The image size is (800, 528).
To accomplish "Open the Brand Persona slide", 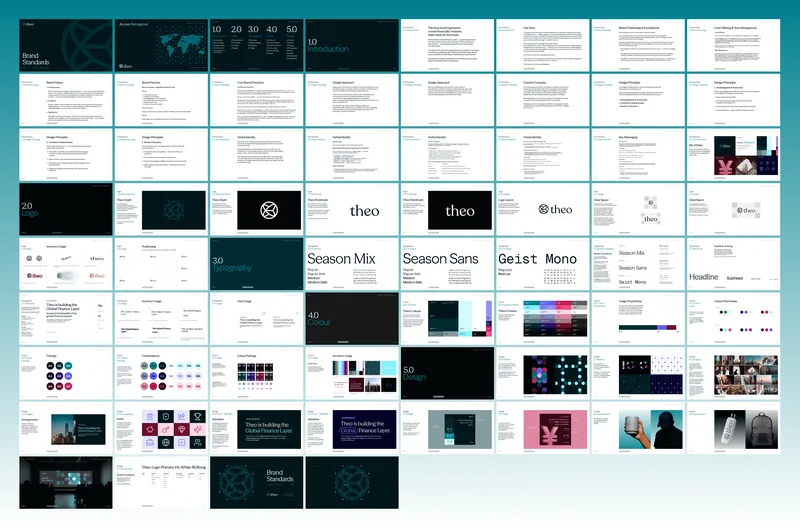I will click(x=161, y=100).
